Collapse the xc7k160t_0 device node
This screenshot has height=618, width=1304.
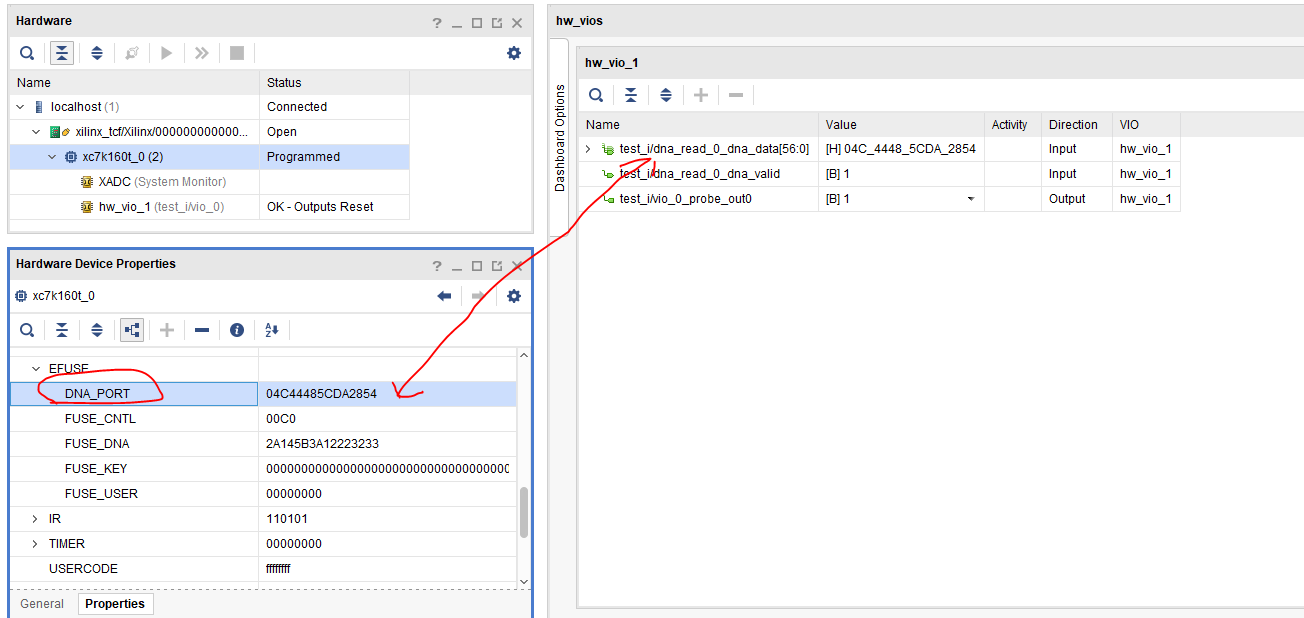coord(53,157)
